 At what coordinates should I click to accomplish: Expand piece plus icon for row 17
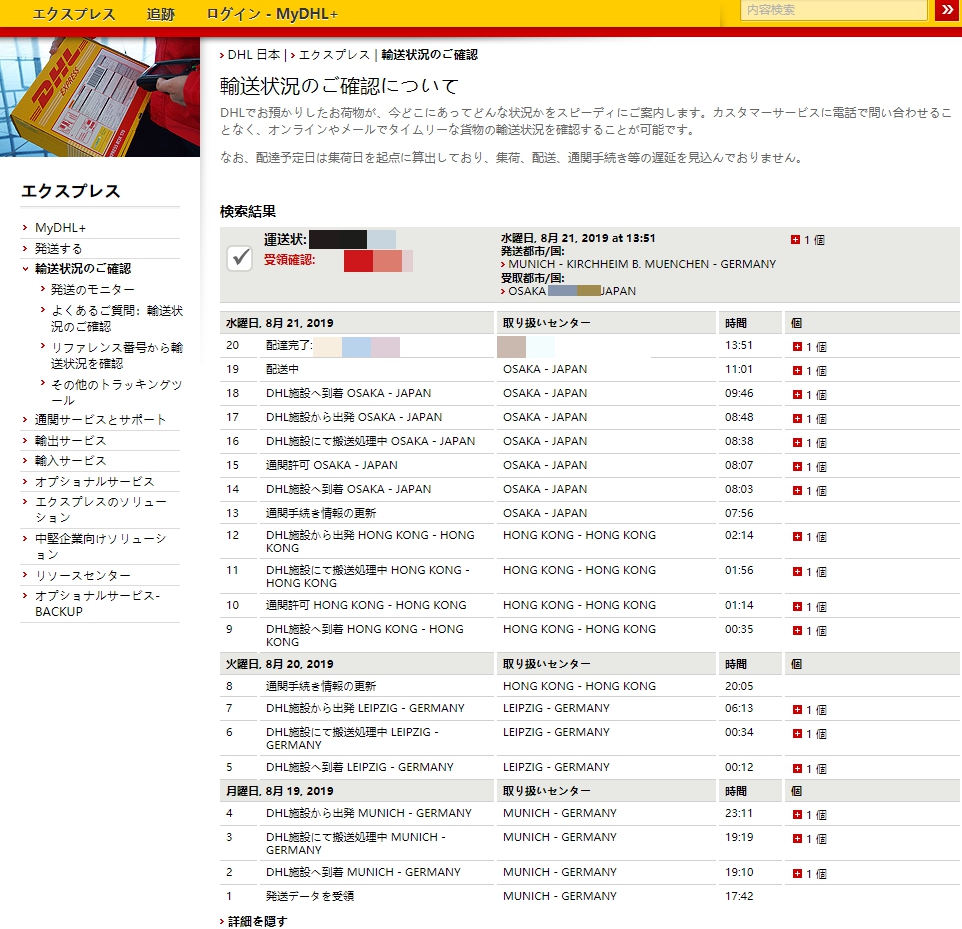[x=797, y=418]
